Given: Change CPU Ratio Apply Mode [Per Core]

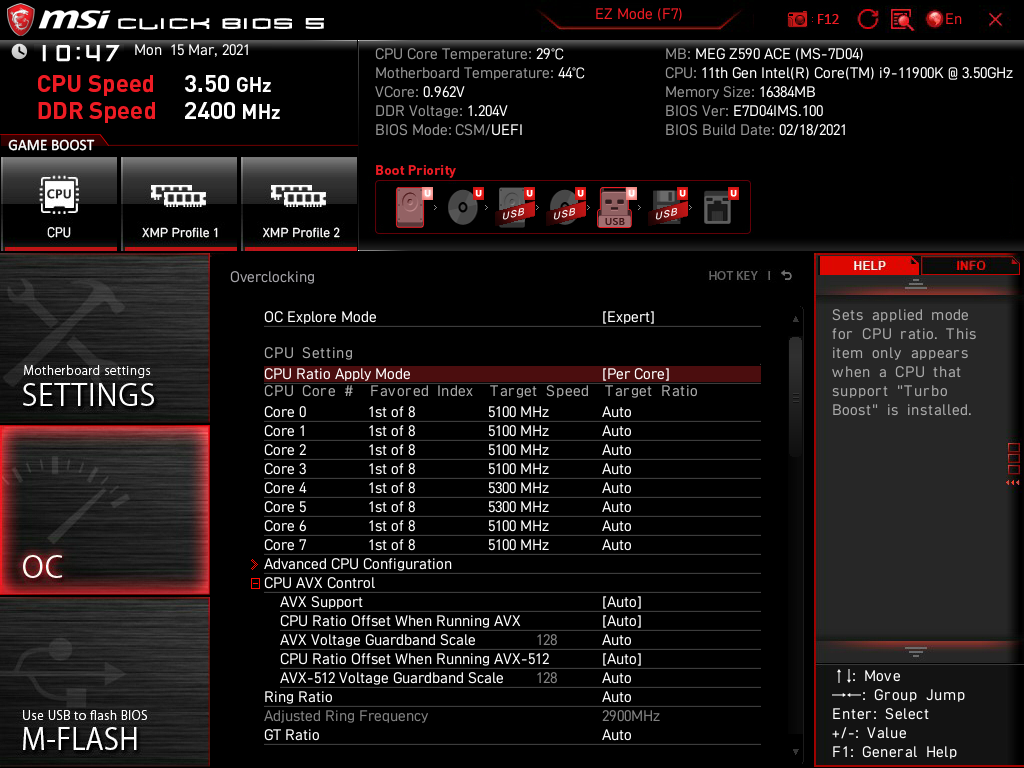Looking at the screenshot, I should [x=635, y=374].
